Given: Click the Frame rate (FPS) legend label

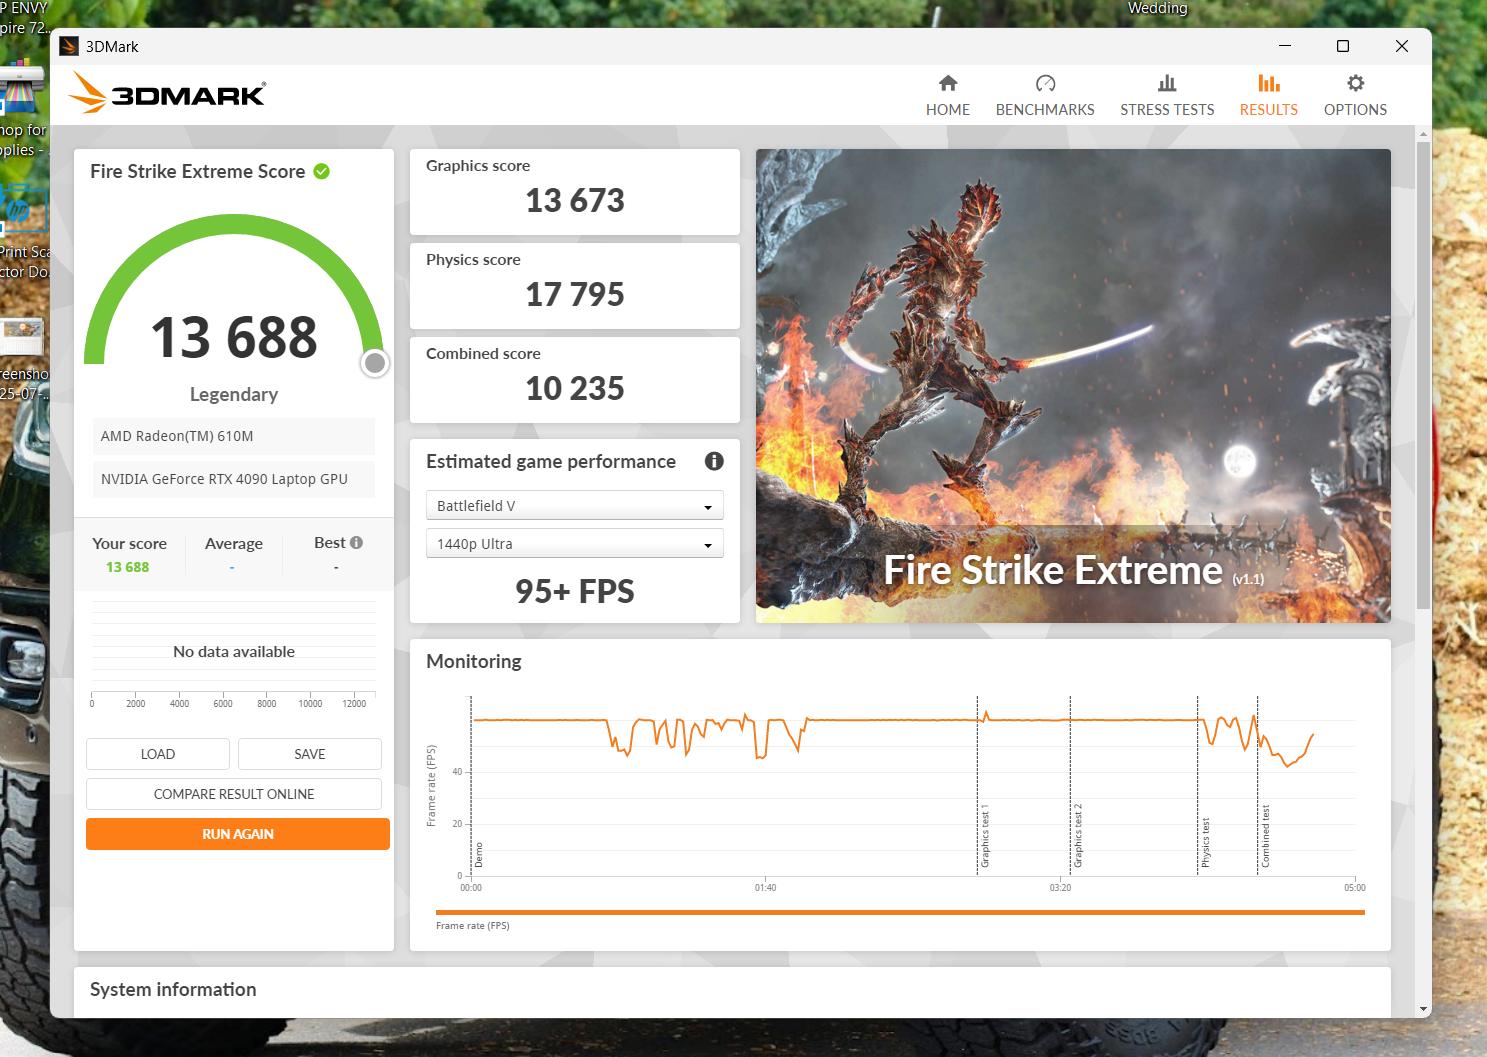Looking at the screenshot, I should click(473, 926).
